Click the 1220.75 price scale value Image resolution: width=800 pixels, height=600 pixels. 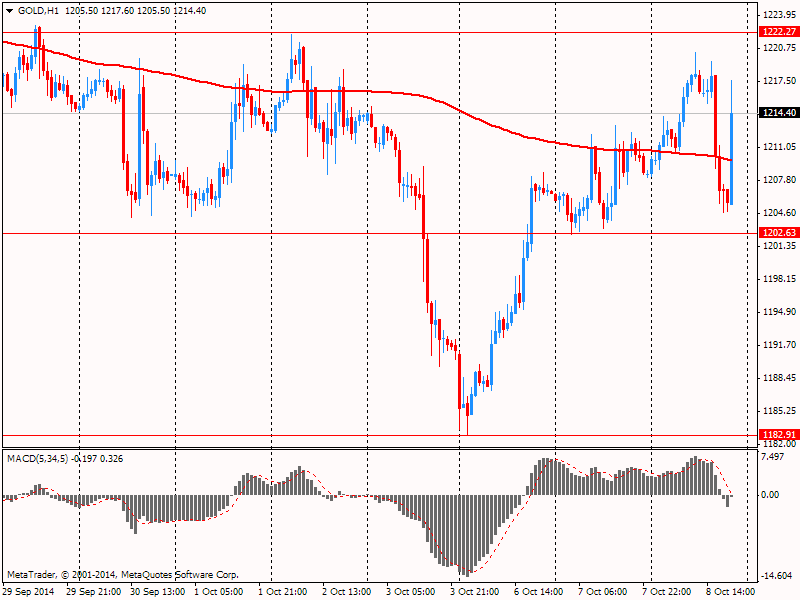779,48
